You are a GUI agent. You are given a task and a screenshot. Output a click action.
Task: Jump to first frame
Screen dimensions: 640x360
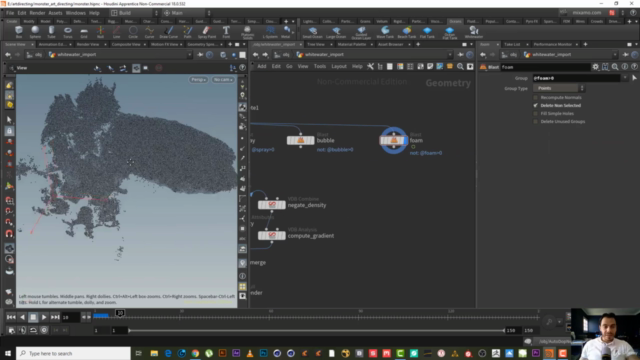(x=11, y=317)
